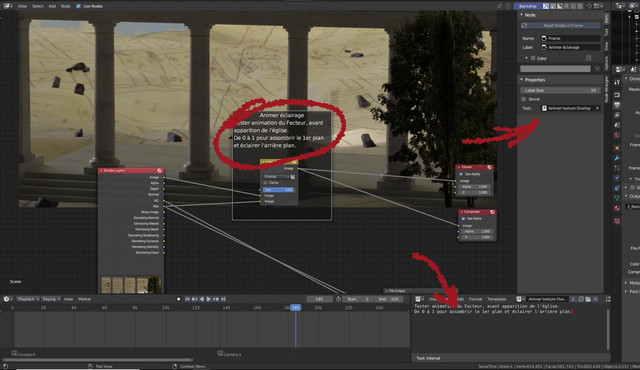Click the Label field Animer éclairage
The height and width of the screenshot is (370, 640).
570,47
